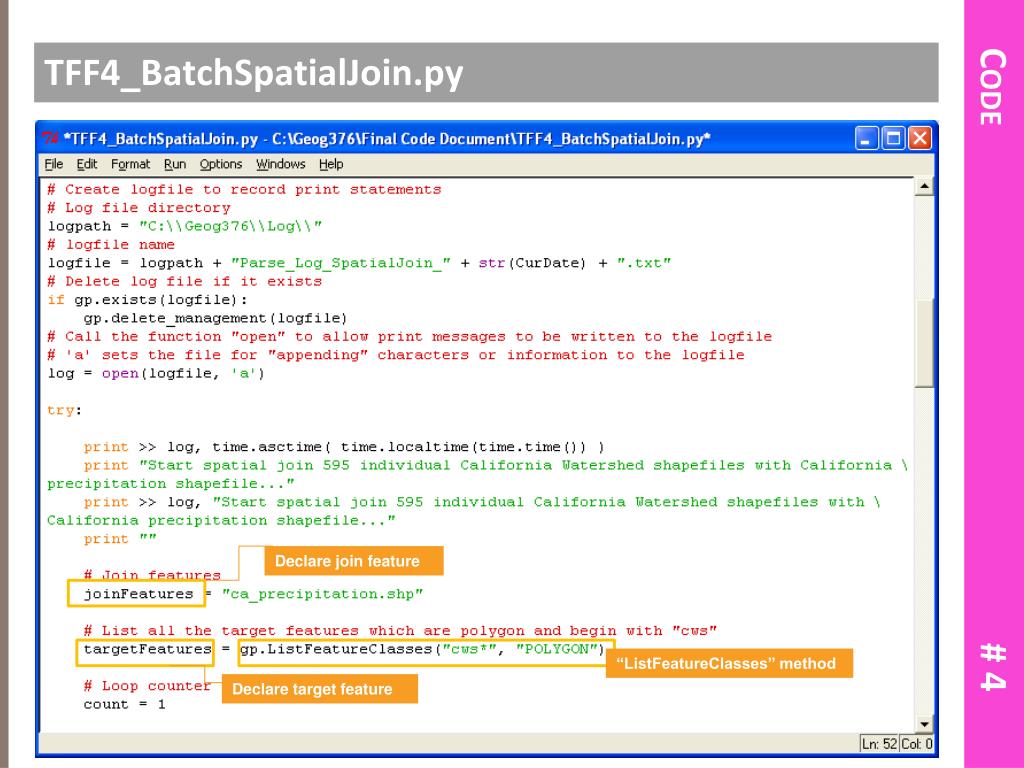The image size is (1024, 768).
Task: Click the comment '# List all the target features'
Action: pos(400,631)
